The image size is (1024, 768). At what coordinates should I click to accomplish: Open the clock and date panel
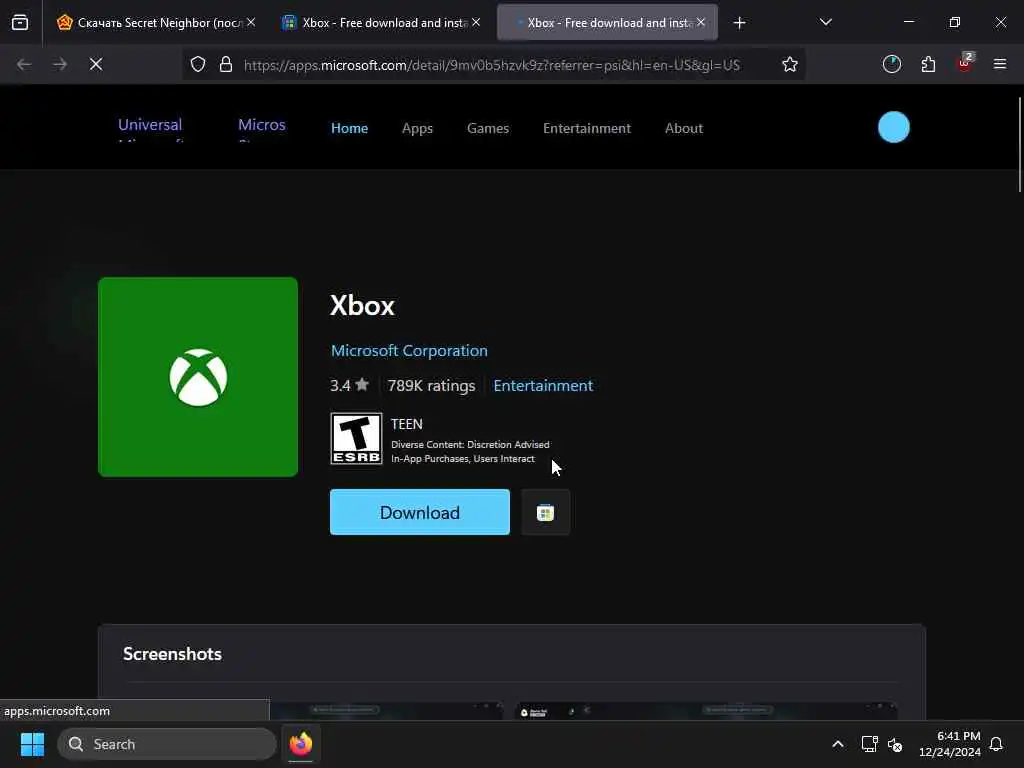coord(950,744)
